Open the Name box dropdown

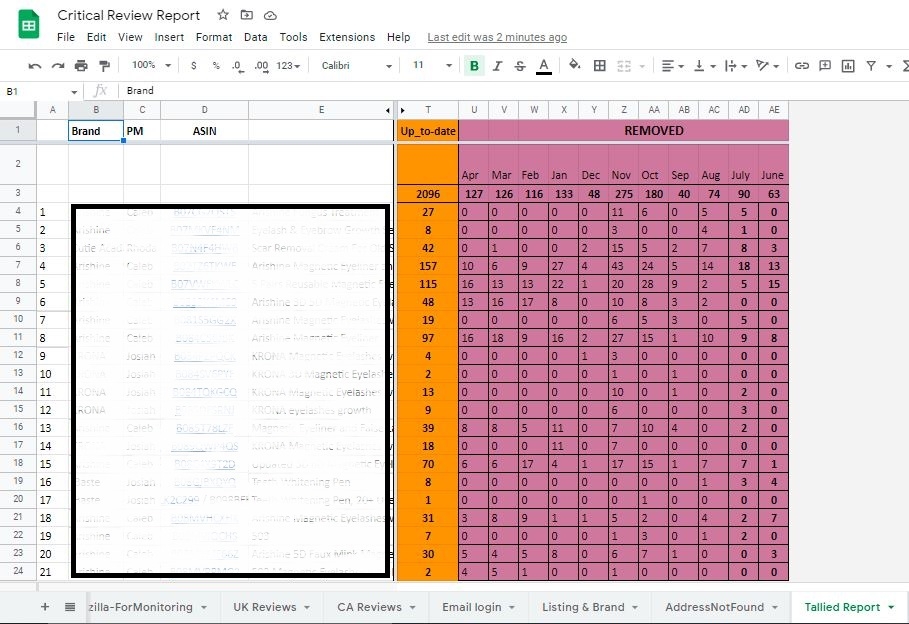74,92
